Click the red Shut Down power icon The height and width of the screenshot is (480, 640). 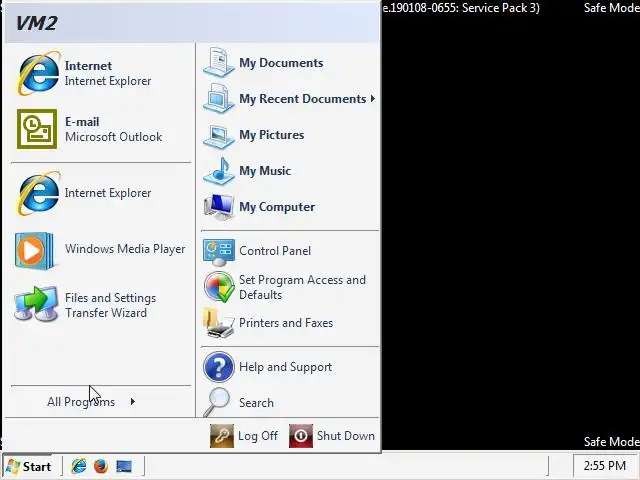pyautogui.click(x=301, y=436)
